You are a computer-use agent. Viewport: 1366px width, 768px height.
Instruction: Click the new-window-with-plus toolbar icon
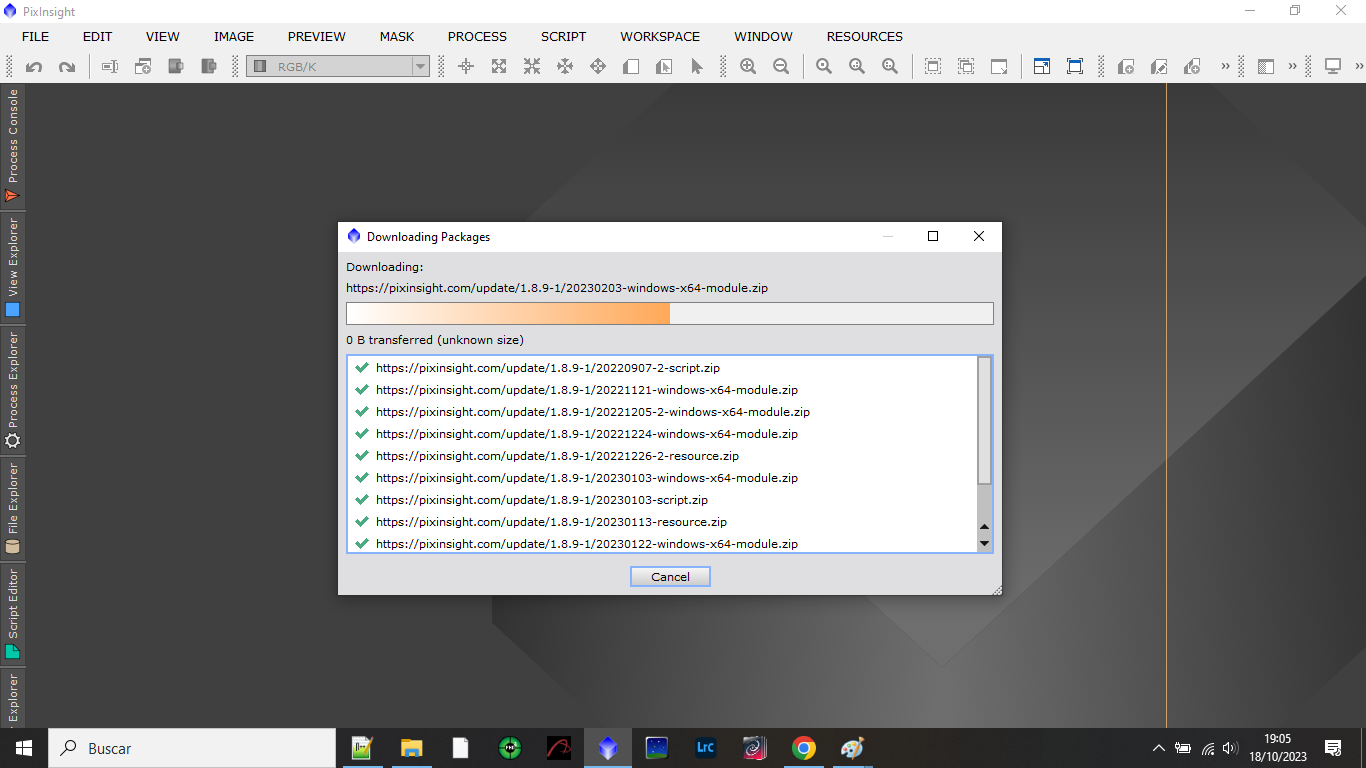pyautogui.click(x=143, y=67)
